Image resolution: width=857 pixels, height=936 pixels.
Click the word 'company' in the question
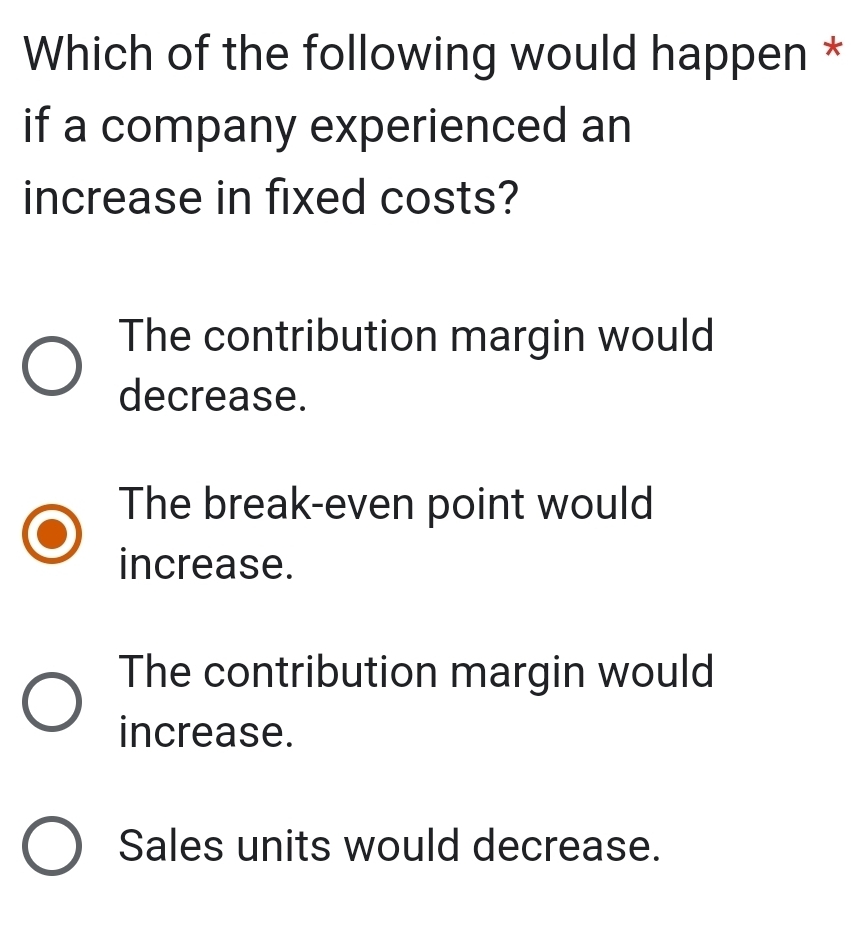pos(199,129)
